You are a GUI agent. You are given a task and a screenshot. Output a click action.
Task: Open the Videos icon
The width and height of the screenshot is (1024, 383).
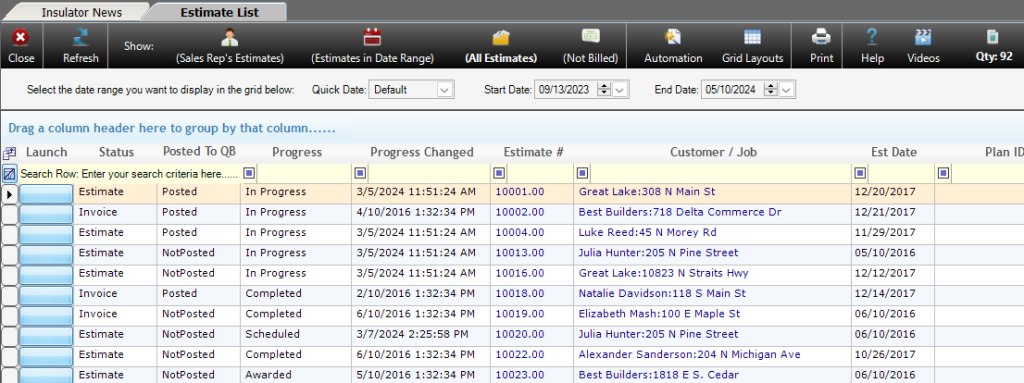[923, 37]
